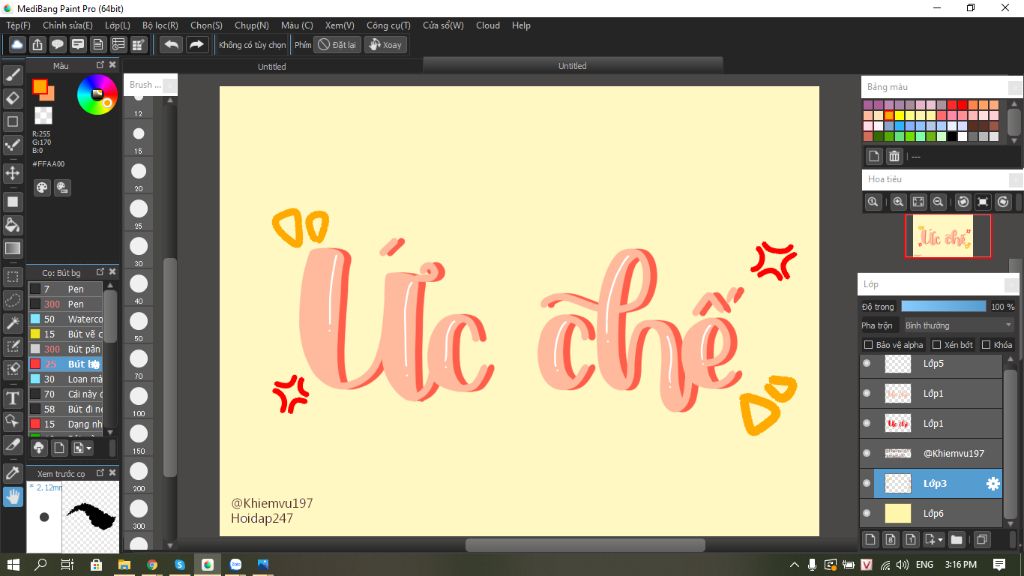Select the Dot pen tool
The width and height of the screenshot is (1024, 576).
click(x=12, y=145)
